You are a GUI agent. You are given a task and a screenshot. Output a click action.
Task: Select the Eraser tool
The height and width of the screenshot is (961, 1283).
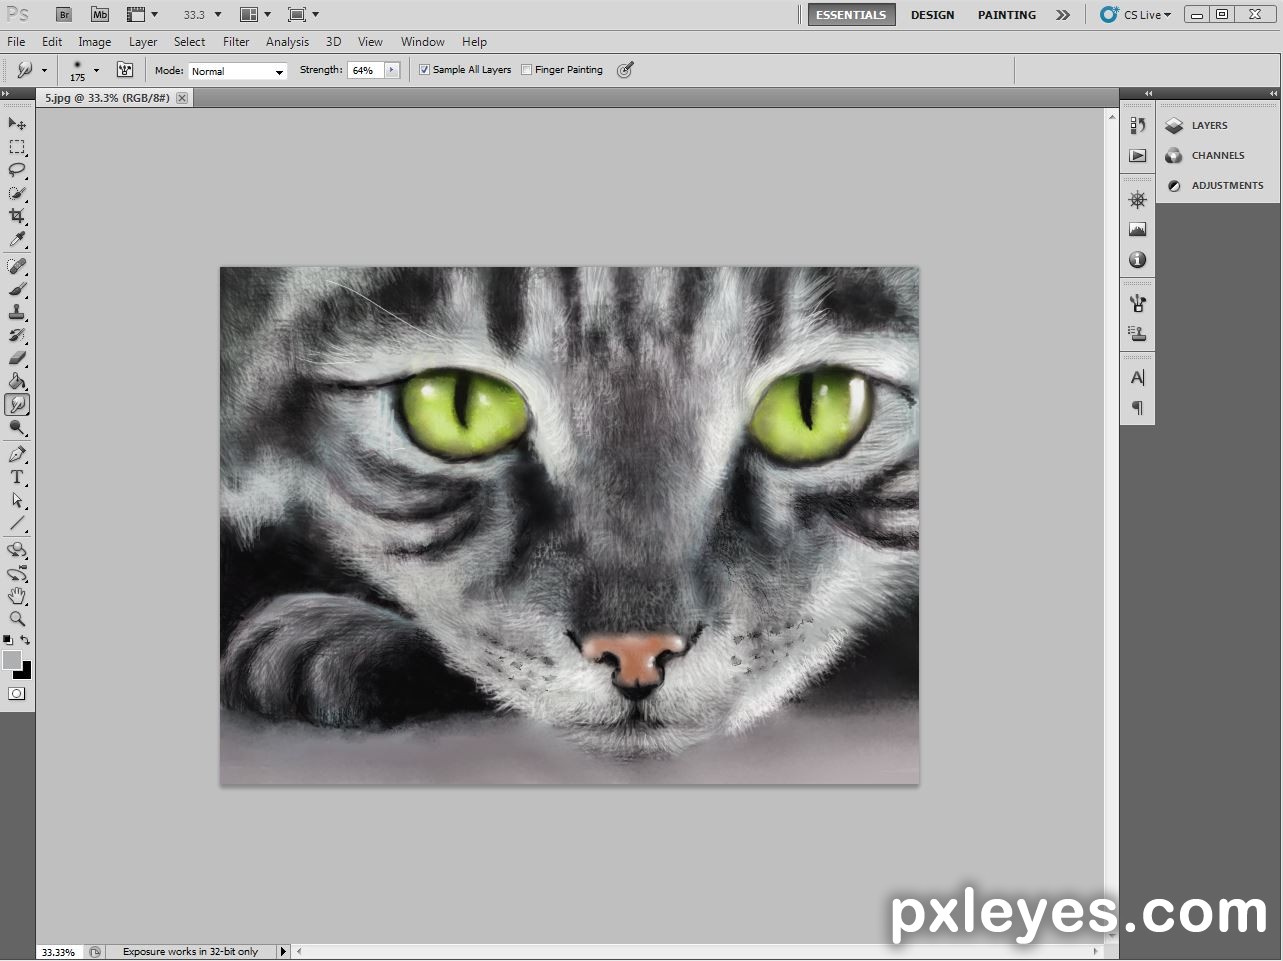pyautogui.click(x=17, y=358)
